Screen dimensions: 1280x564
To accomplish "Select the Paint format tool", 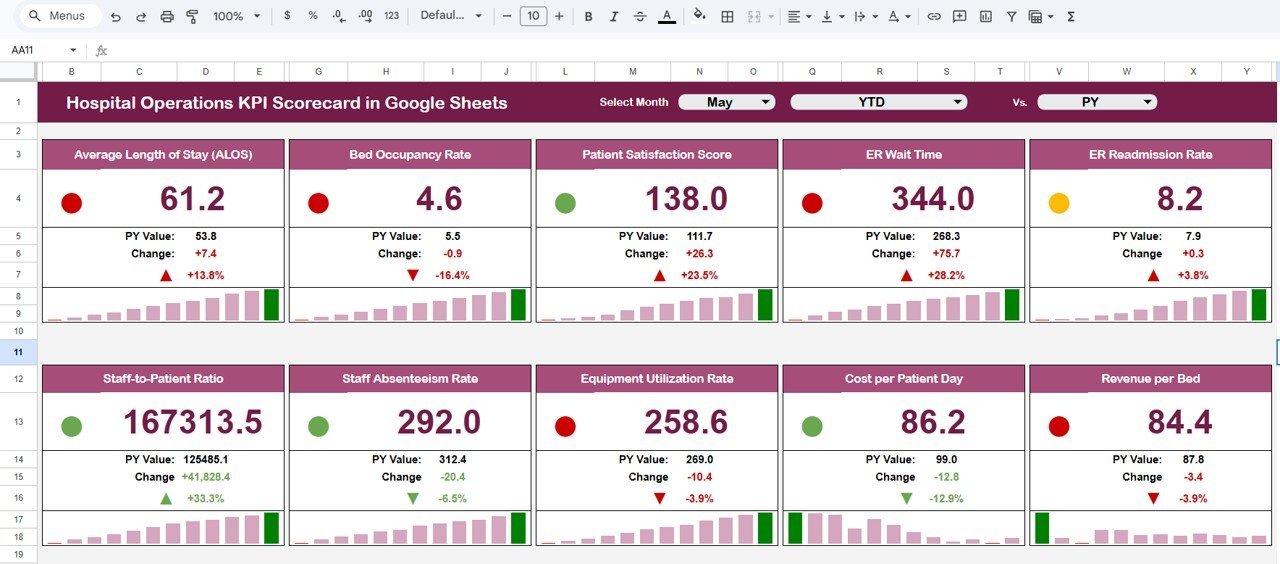I will [x=192, y=16].
